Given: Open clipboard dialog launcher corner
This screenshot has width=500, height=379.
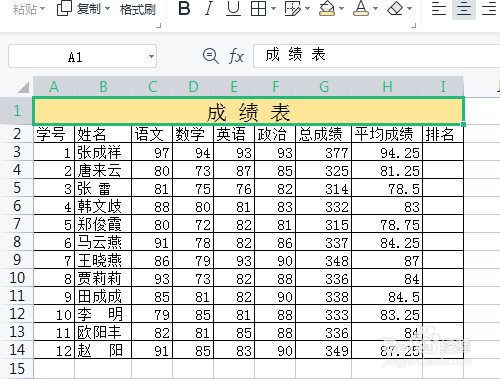Looking at the screenshot, I should pos(159,25).
